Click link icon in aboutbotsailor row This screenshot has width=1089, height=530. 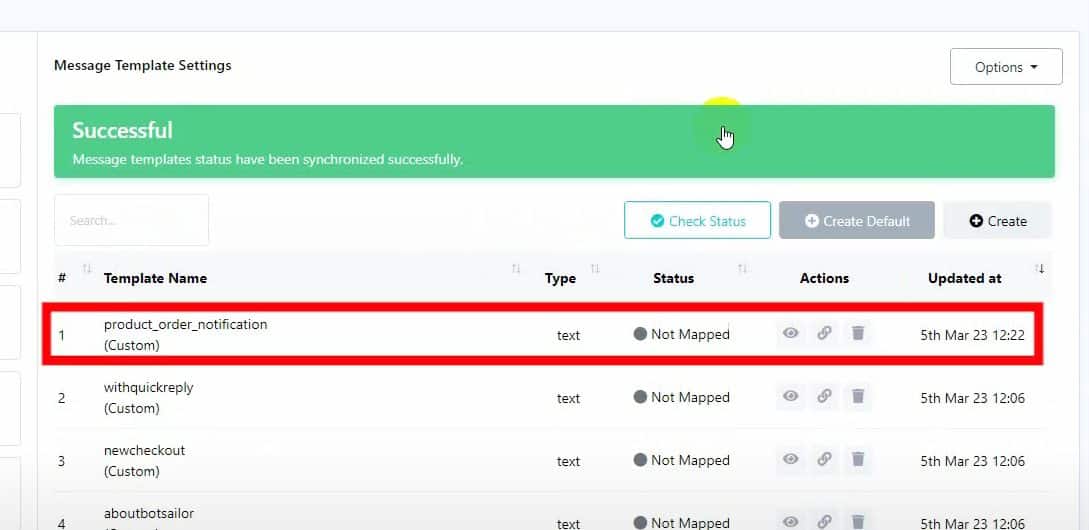pyautogui.click(x=824, y=522)
